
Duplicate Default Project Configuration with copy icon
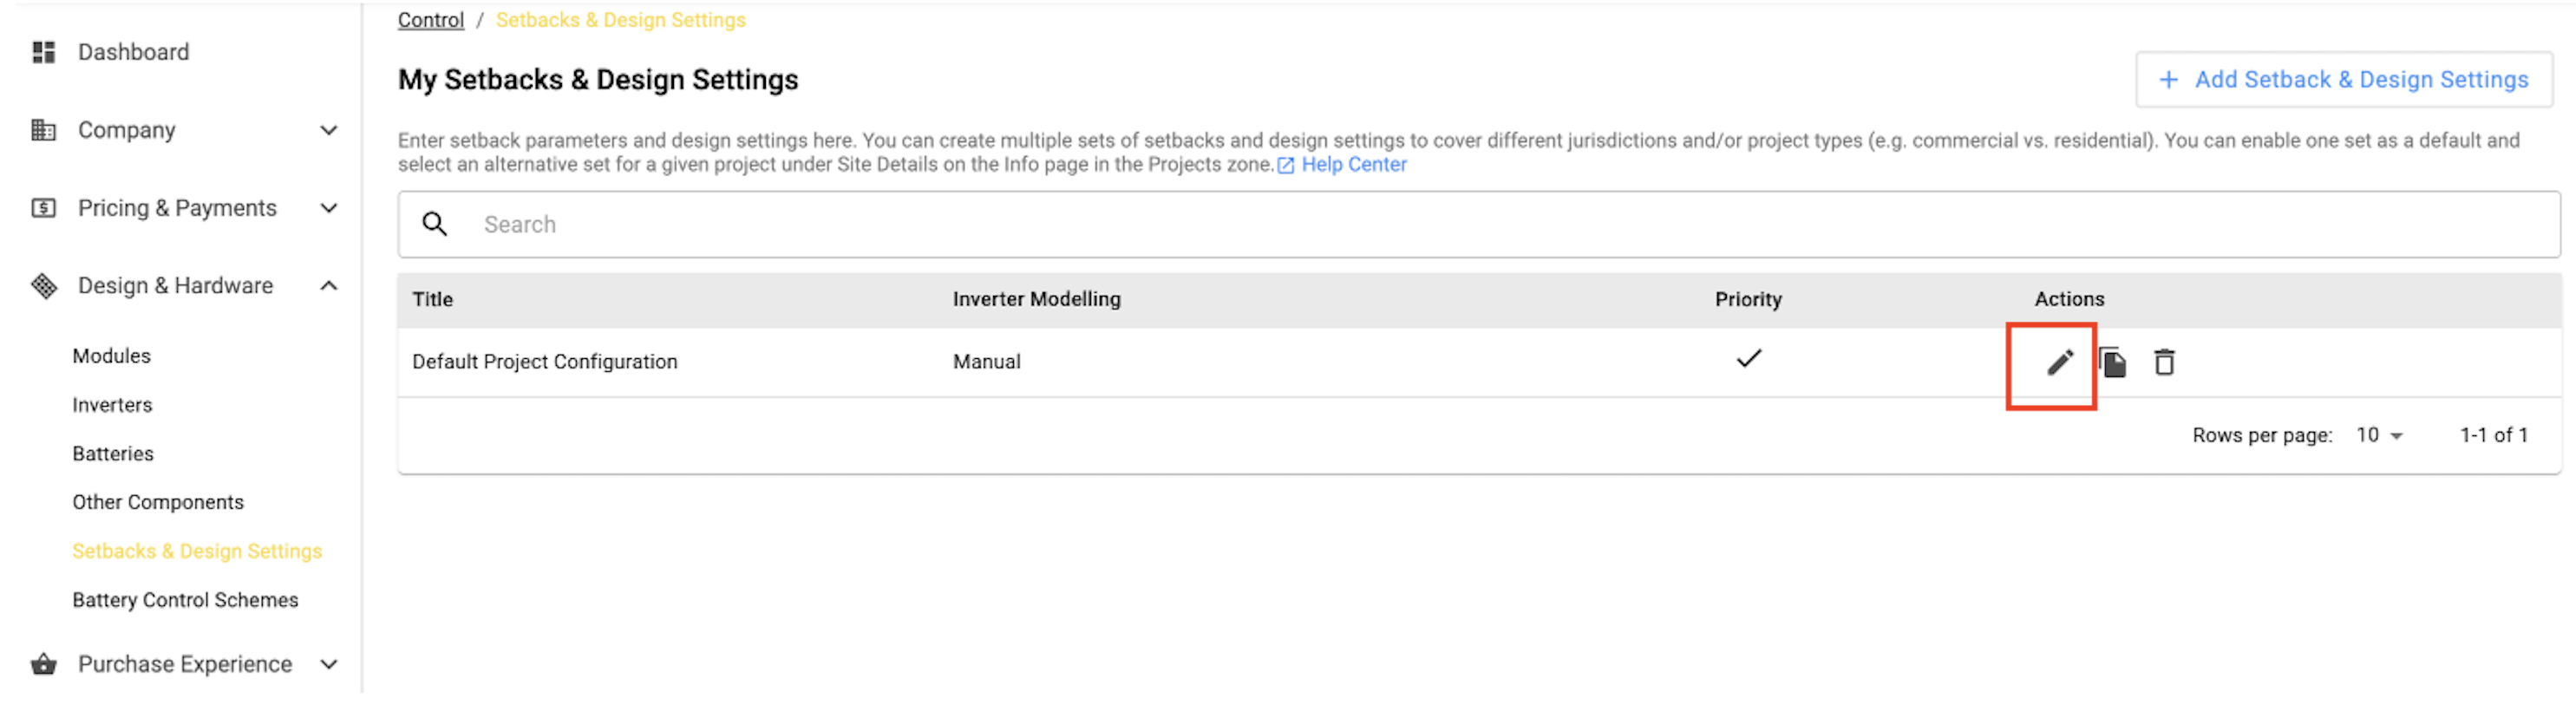coord(2112,362)
